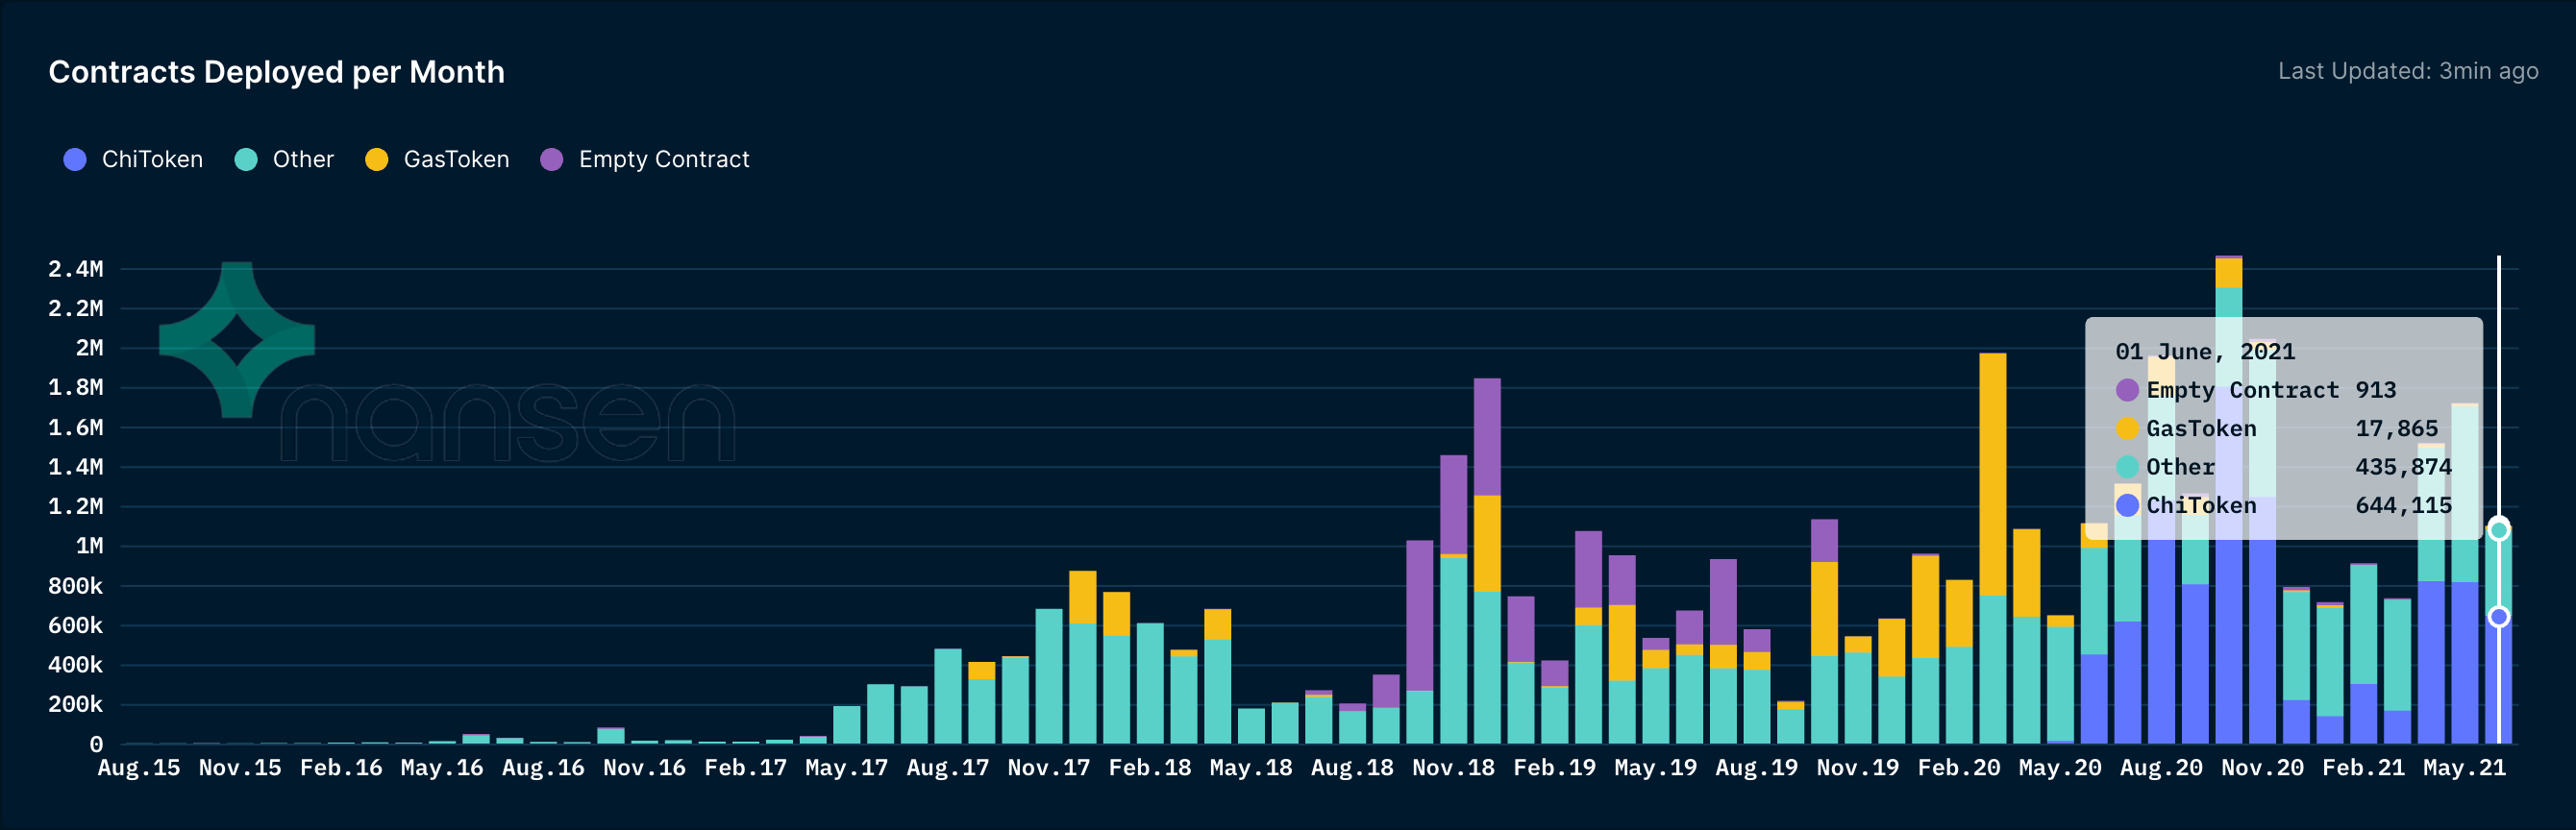Toggle the Other series in the legend

(x=284, y=159)
